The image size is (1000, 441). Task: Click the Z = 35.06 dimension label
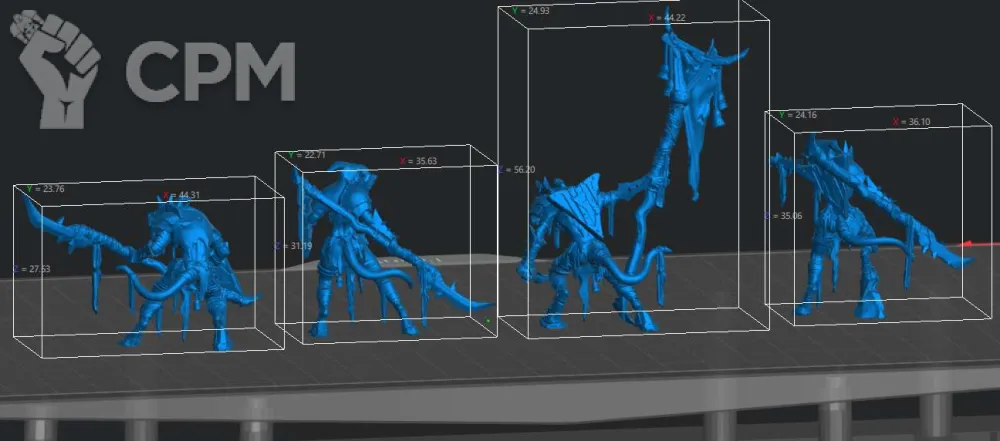click(x=783, y=215)
